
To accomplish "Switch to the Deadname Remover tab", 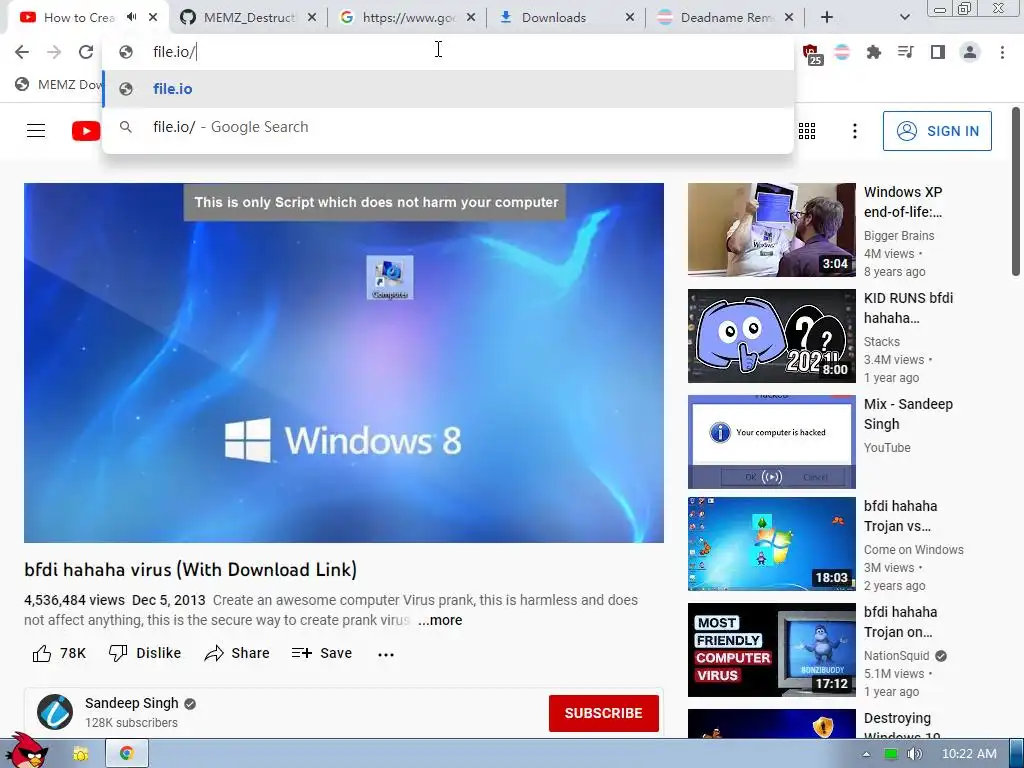I will click(x=724, y=17).
